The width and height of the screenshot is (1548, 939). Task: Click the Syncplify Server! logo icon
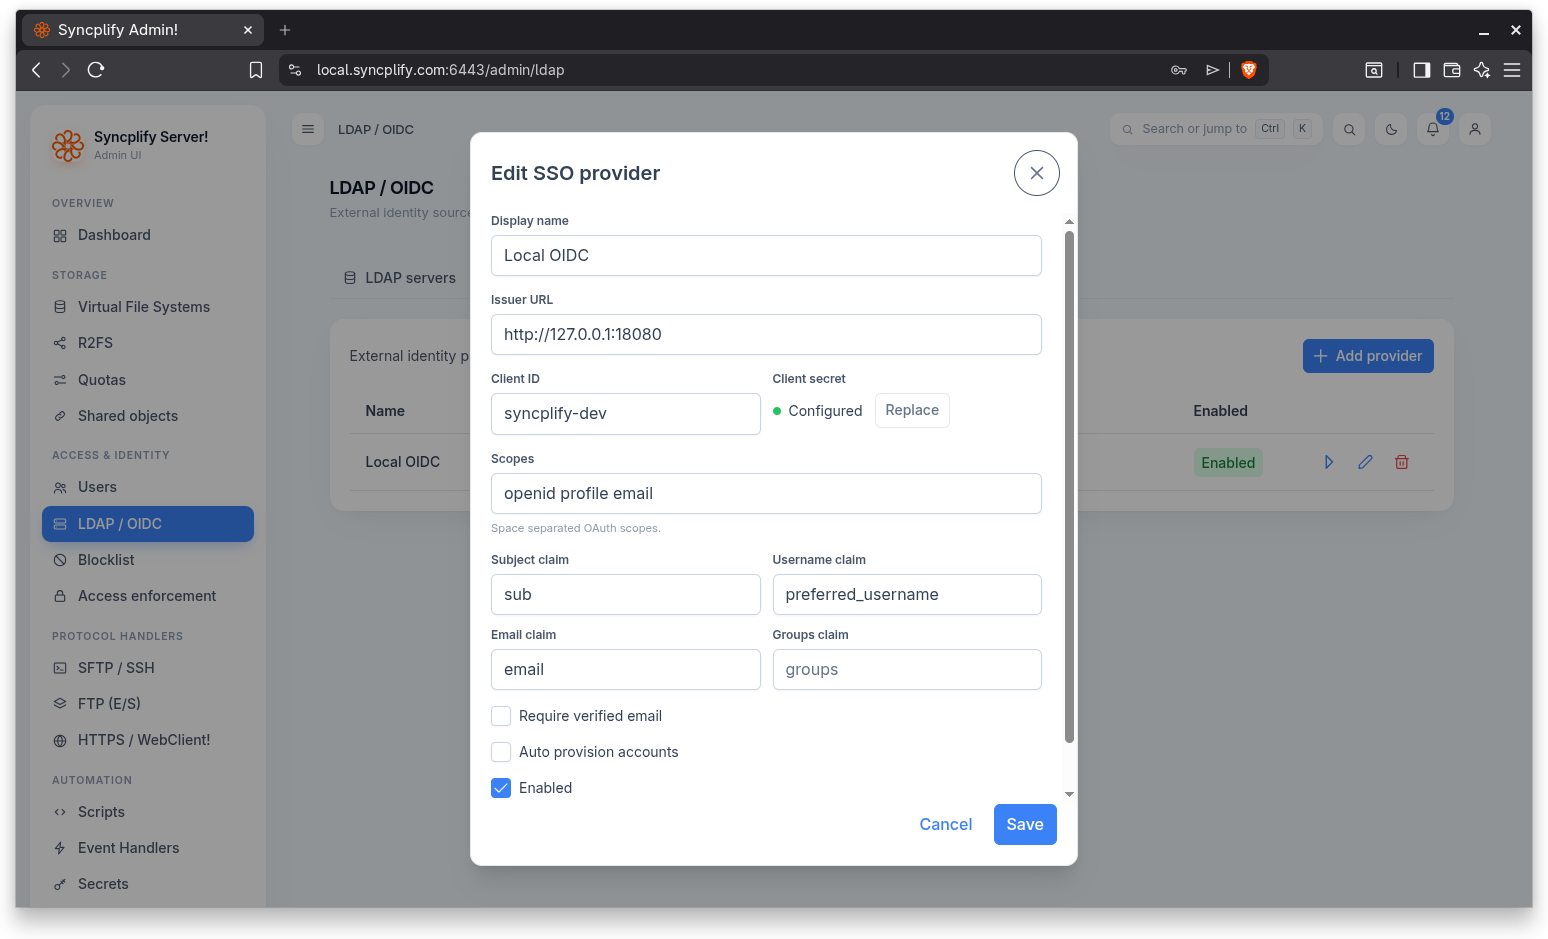pyautogui.click(x=68, y=146)
